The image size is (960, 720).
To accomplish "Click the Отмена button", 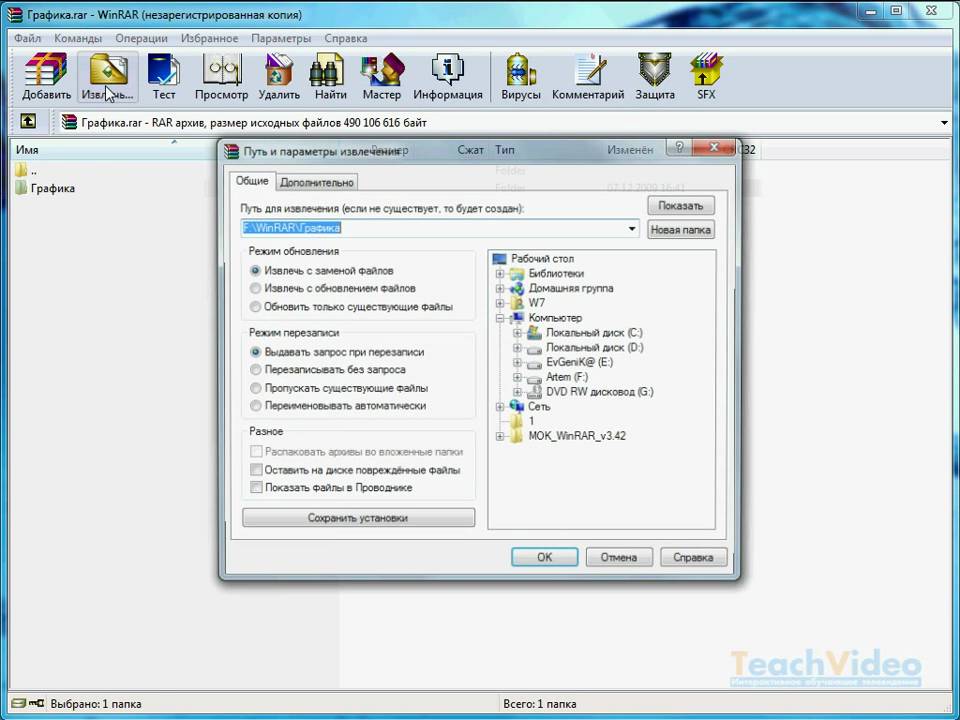I will coord(619,557).
